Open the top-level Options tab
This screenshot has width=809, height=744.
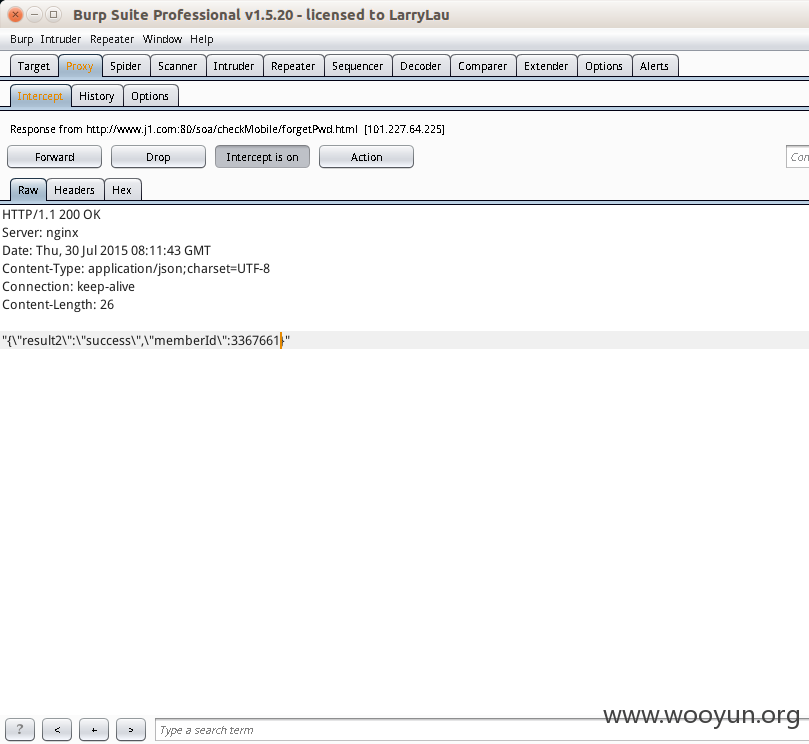click(604, 66)
